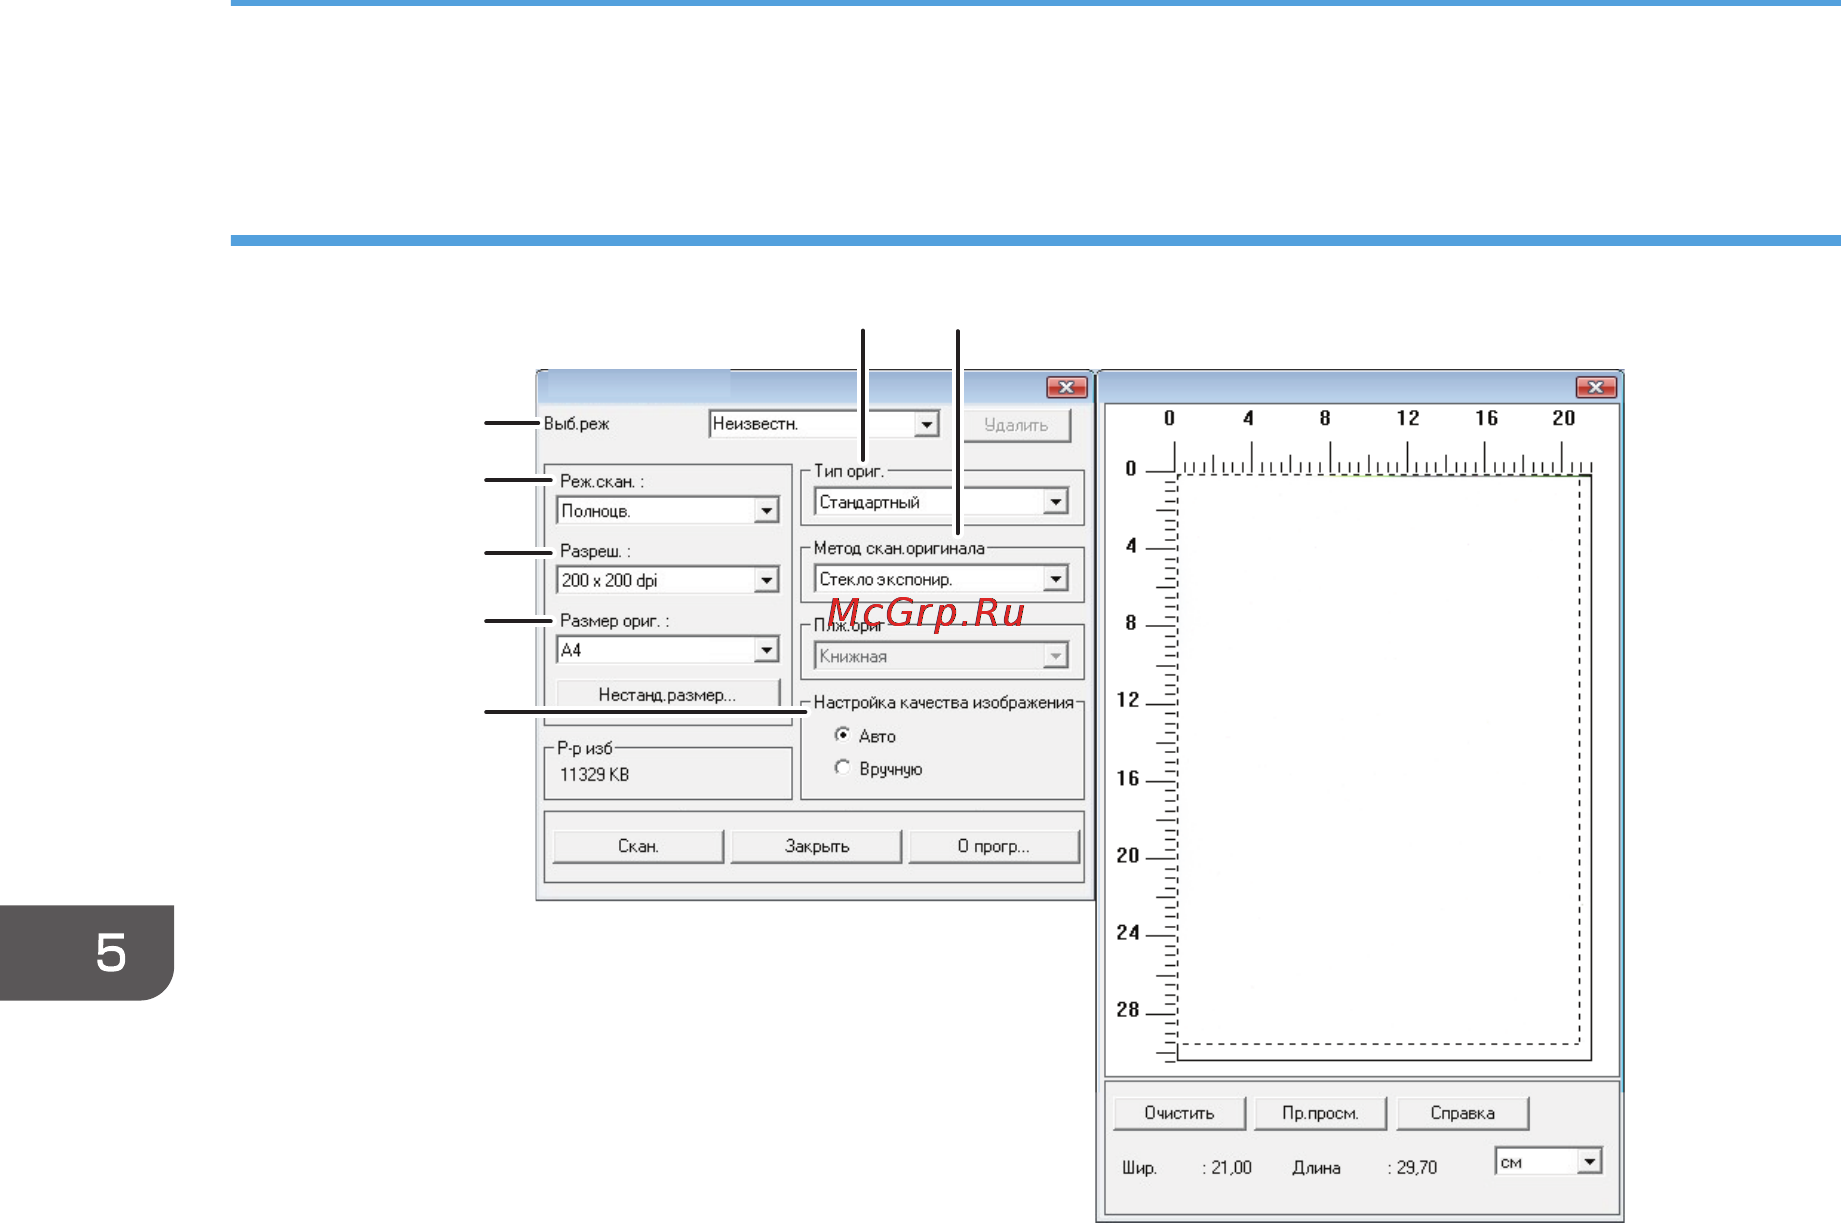Click the Пр.просм. preview button

coord(1320,1113)
